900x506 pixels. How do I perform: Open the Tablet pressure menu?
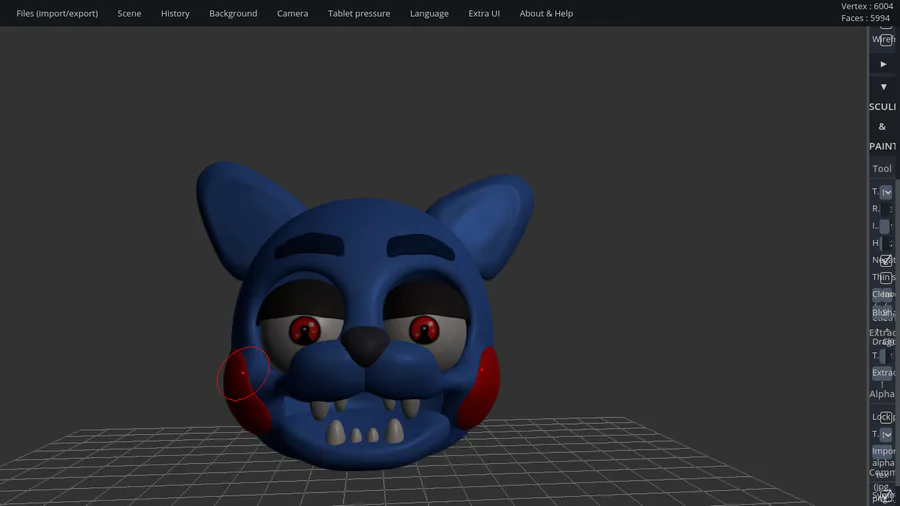point(359,13)
